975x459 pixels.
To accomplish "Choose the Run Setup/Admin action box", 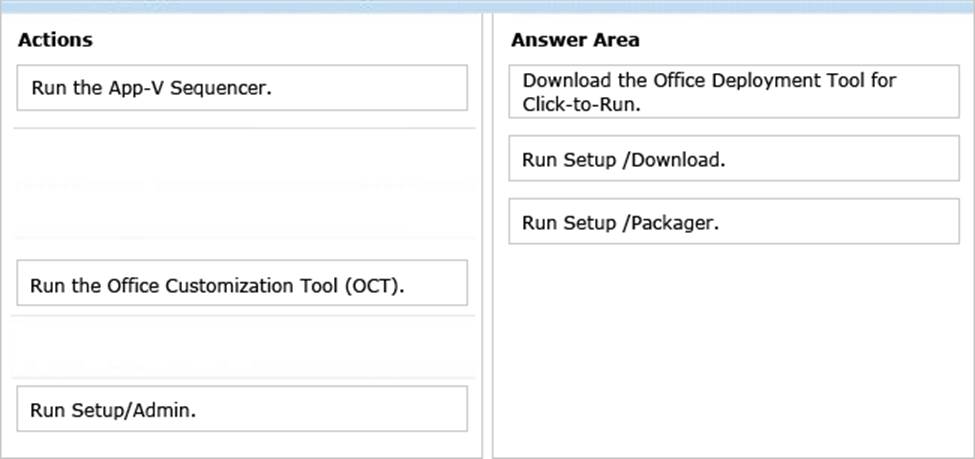I will 242,409.
